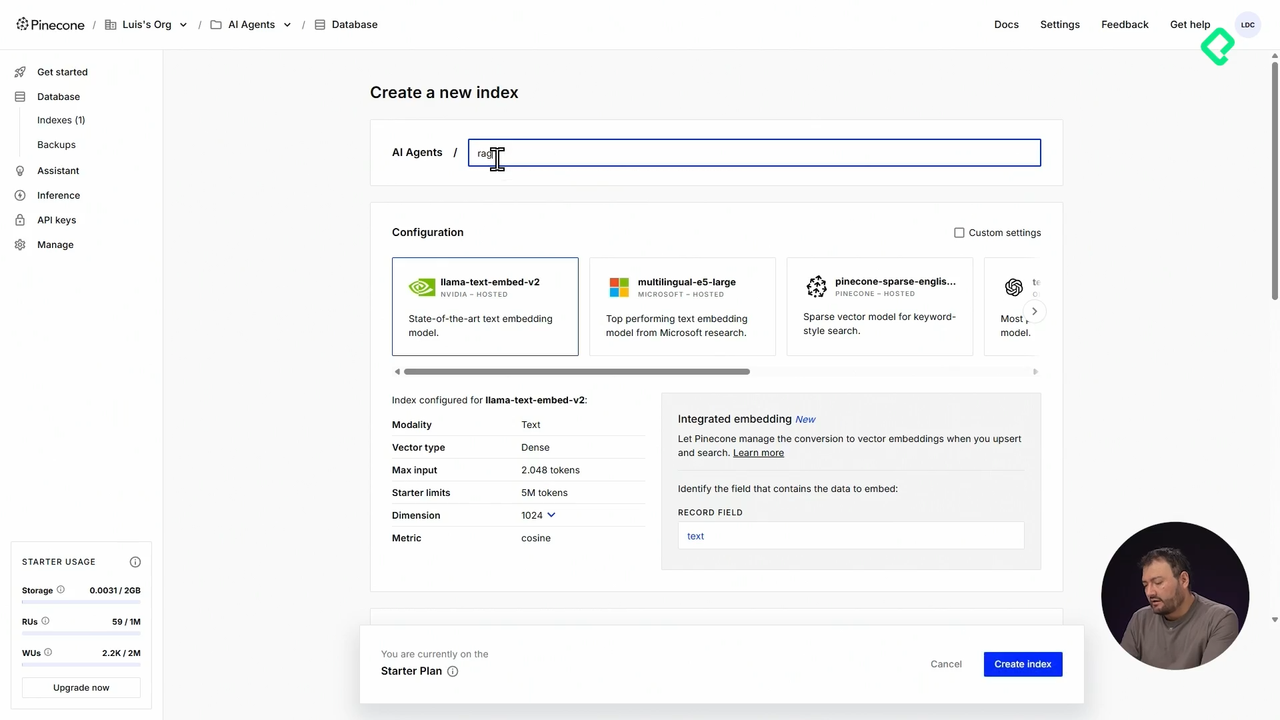Select the pinecone-sparse-english model card
The height and width of the screenshot is (720, 1280).
(x=880, y=306)
